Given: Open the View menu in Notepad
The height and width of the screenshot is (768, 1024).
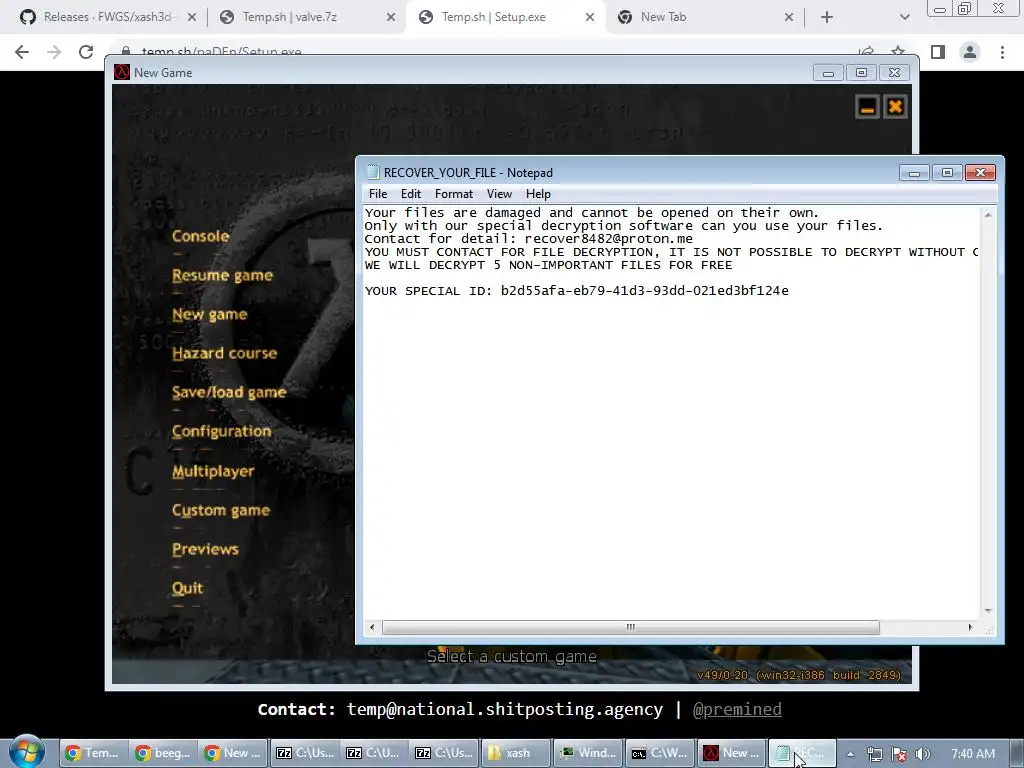Looking at the screenshot, I should (x=499, y=194).
